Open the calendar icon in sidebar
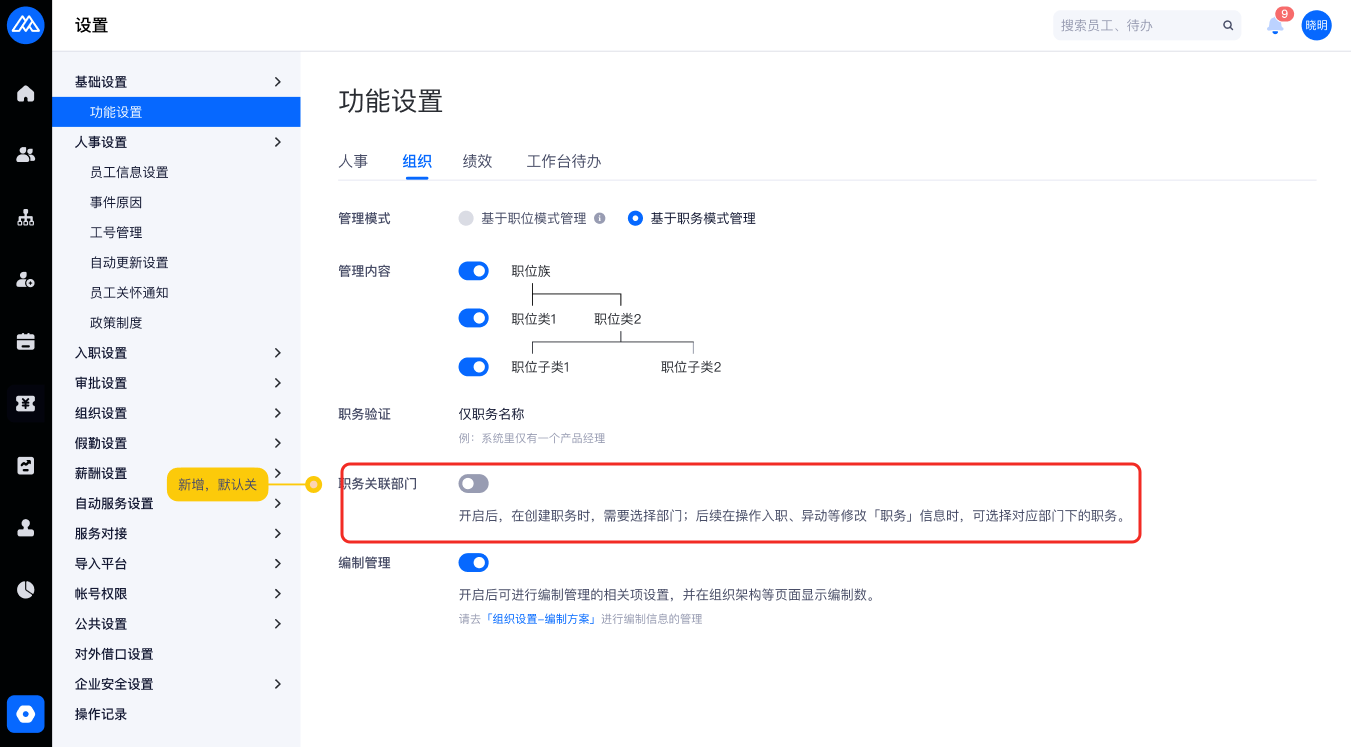The image size is (1351, 747). [26, 342]
